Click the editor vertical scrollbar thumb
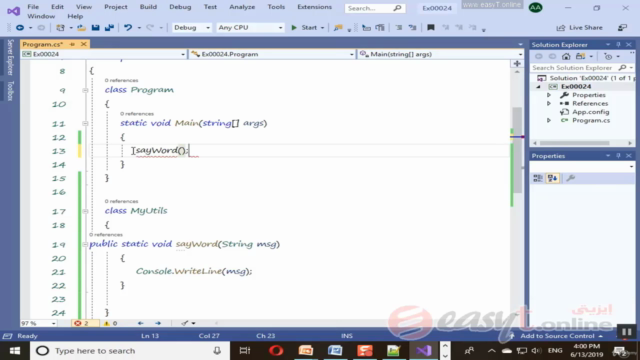Image resolution: width=640 pixels, height=360 pixels. pos(517,151)
